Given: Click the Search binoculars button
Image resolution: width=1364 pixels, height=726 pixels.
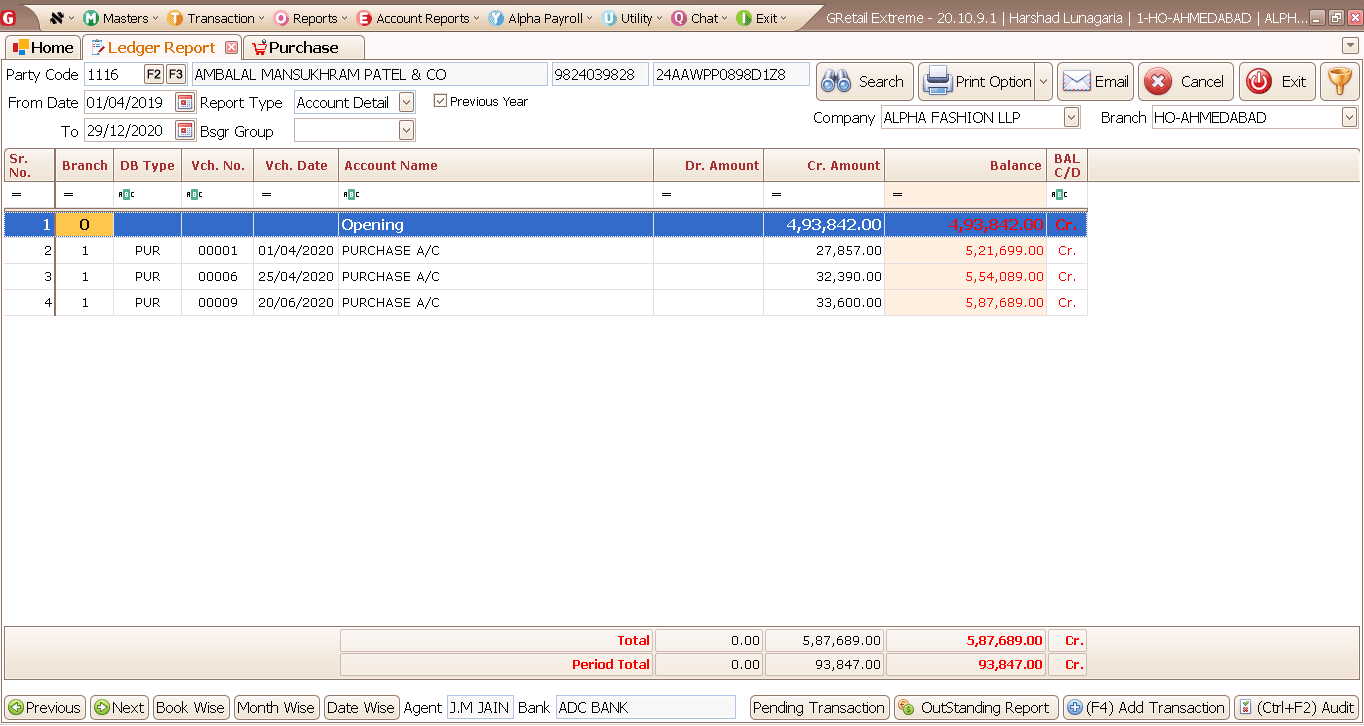Looking at the screenshot, I should pyautogui.click(x=865, y=82).
